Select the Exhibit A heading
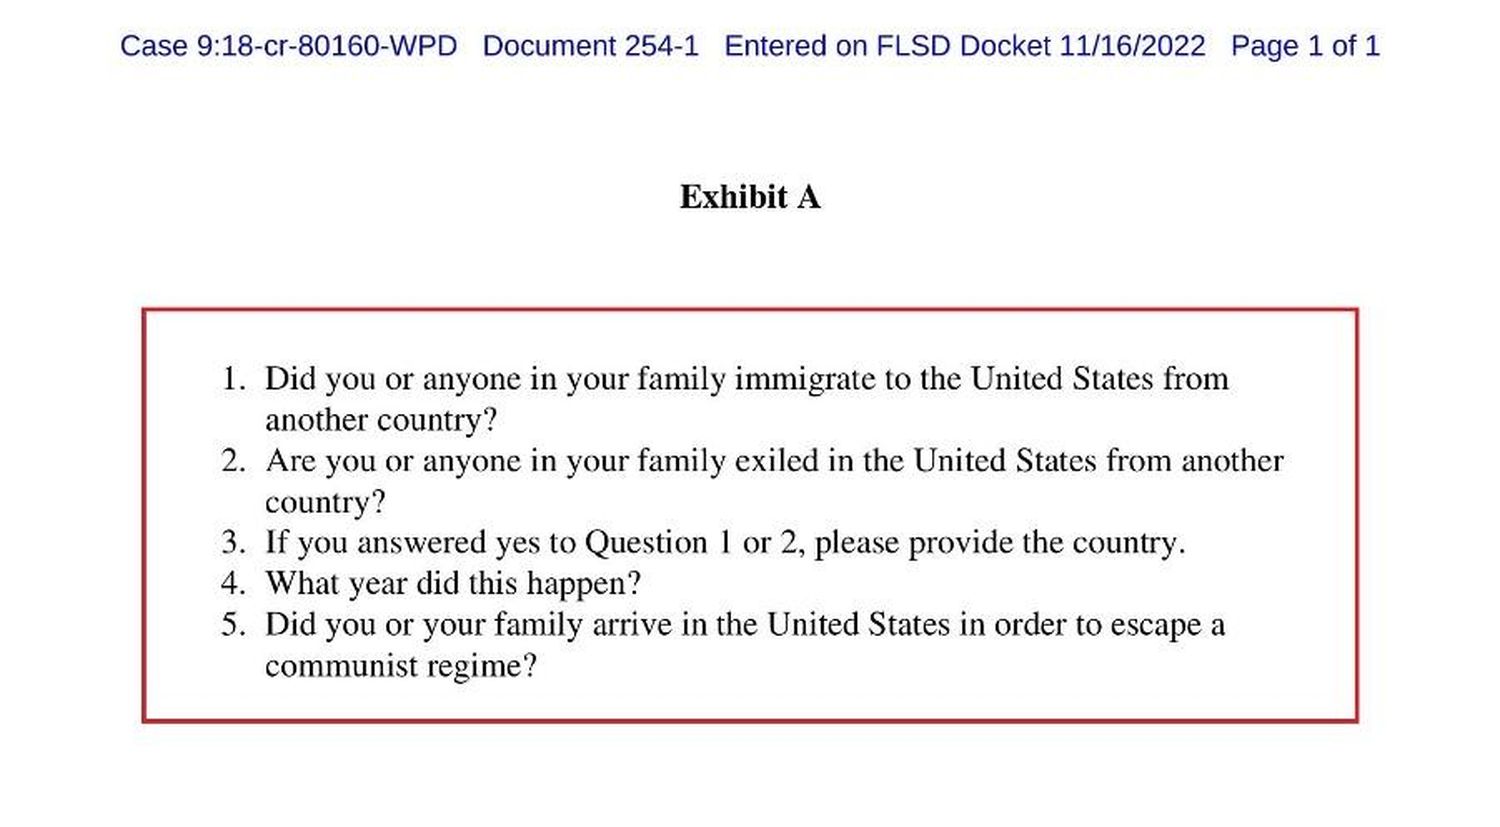Viewport: 1500px width, 827px height. 750,197
